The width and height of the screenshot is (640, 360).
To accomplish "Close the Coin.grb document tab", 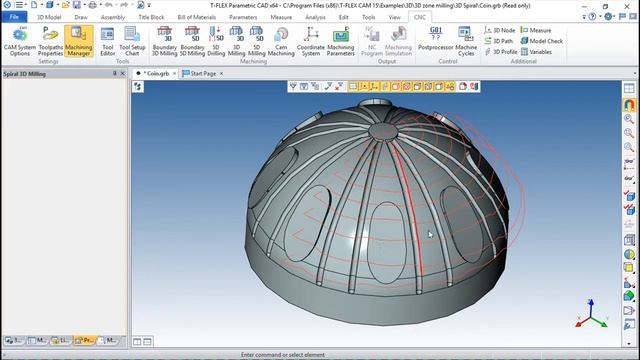I will pos(174,73).
